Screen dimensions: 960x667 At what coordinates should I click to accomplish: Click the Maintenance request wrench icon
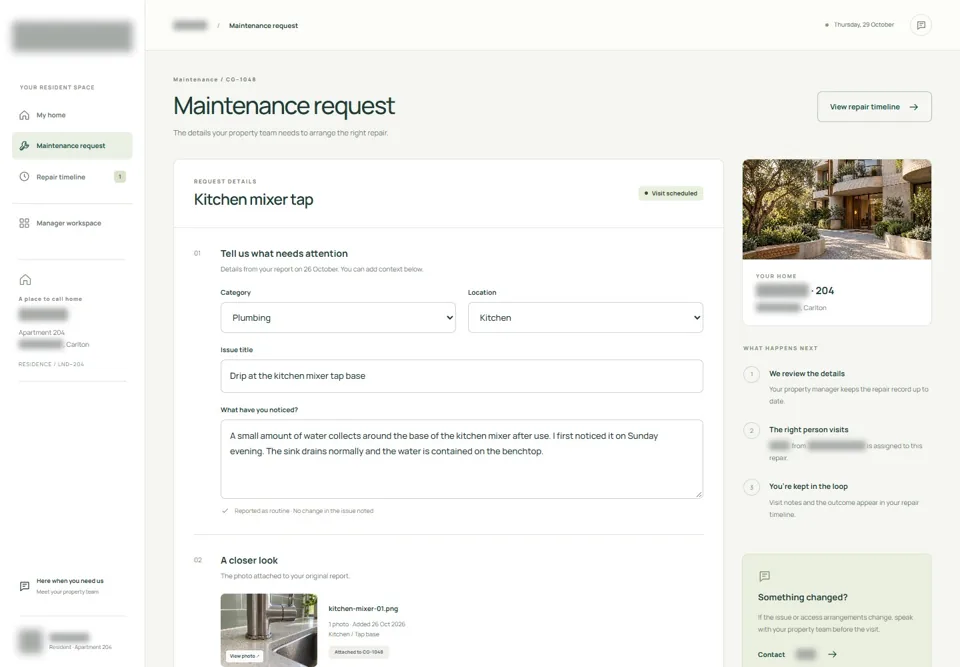coord(24,146)
